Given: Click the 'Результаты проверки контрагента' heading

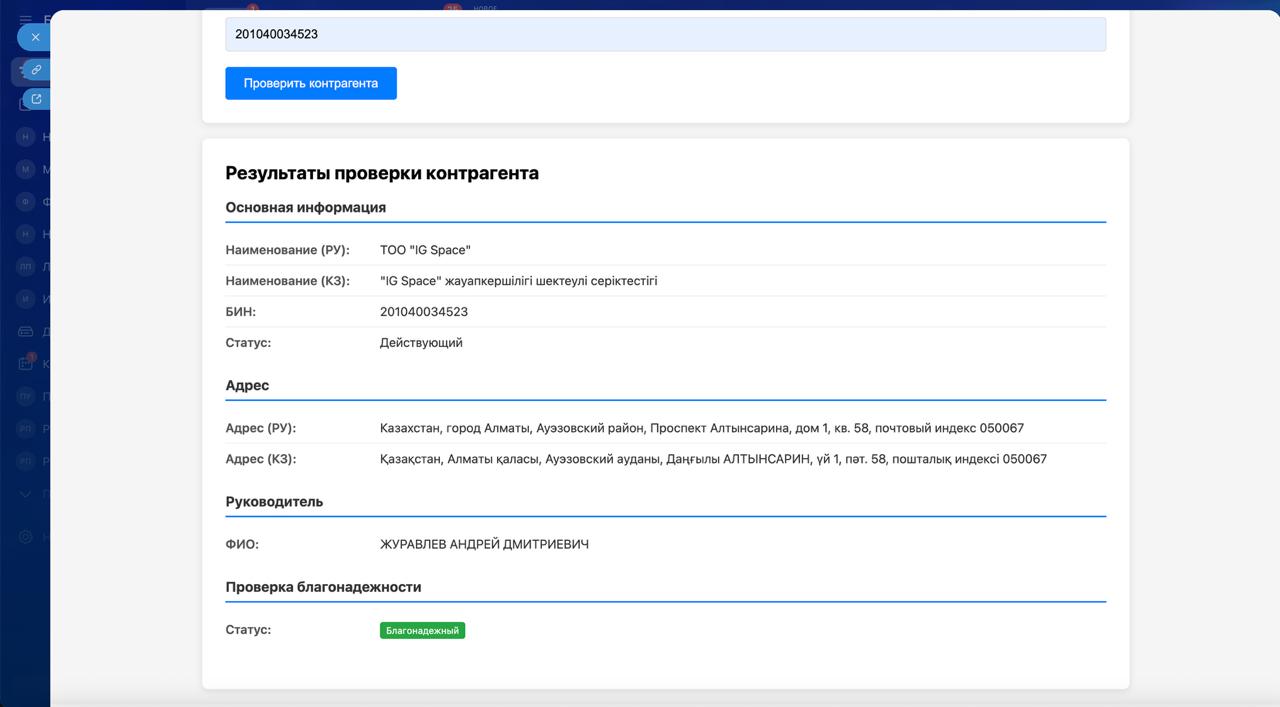Looking at the screenshot, I should [x=382, y=173].
